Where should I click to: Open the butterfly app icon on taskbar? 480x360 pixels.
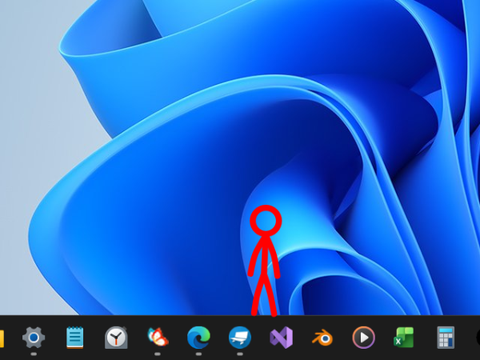tap(158, 337)
